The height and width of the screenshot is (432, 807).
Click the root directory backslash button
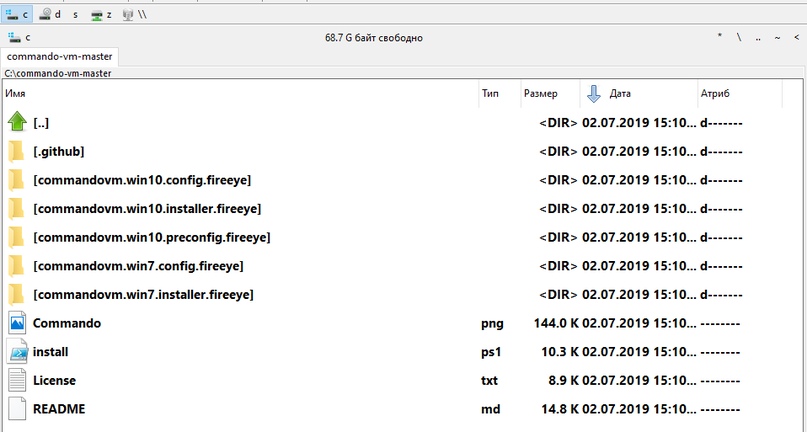coord(738,38)
